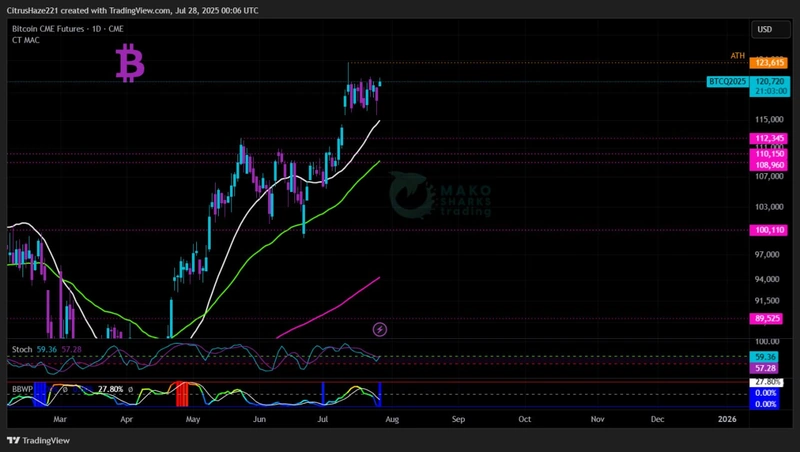Screen dimensions: 800x452
Task: Click the purple Bitcoin logo icon
Action: [130, 64]
